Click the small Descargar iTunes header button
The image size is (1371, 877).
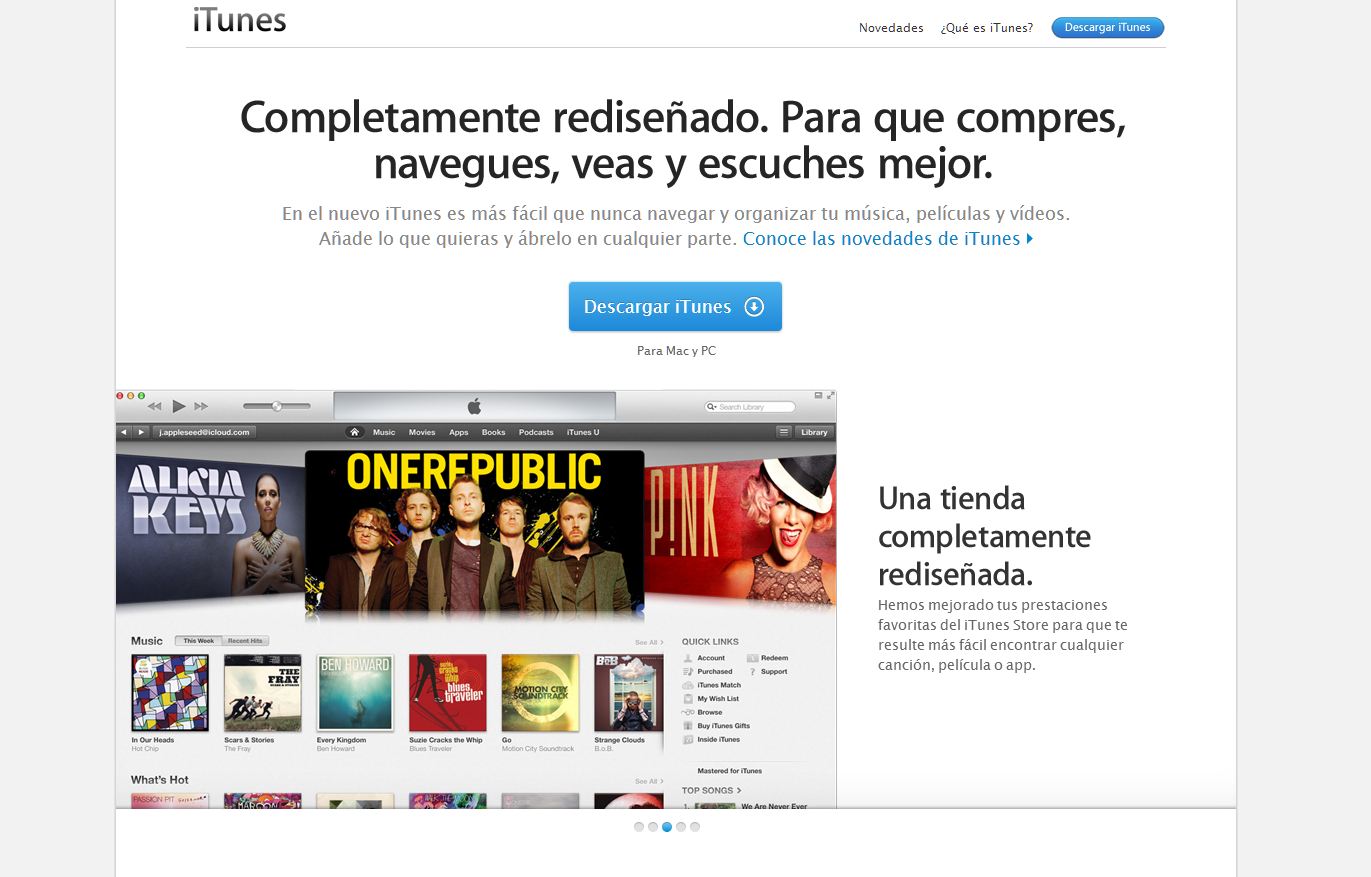pos(1107,28)
